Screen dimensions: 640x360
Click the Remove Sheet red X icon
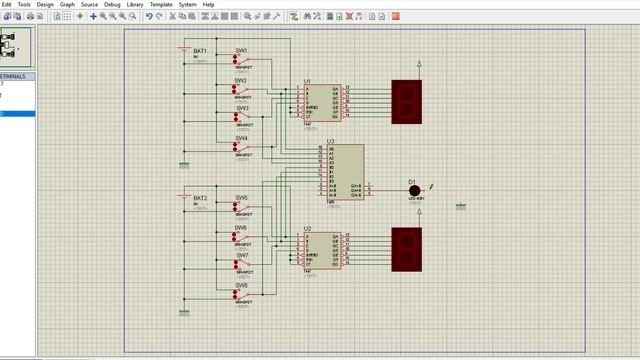349,16
